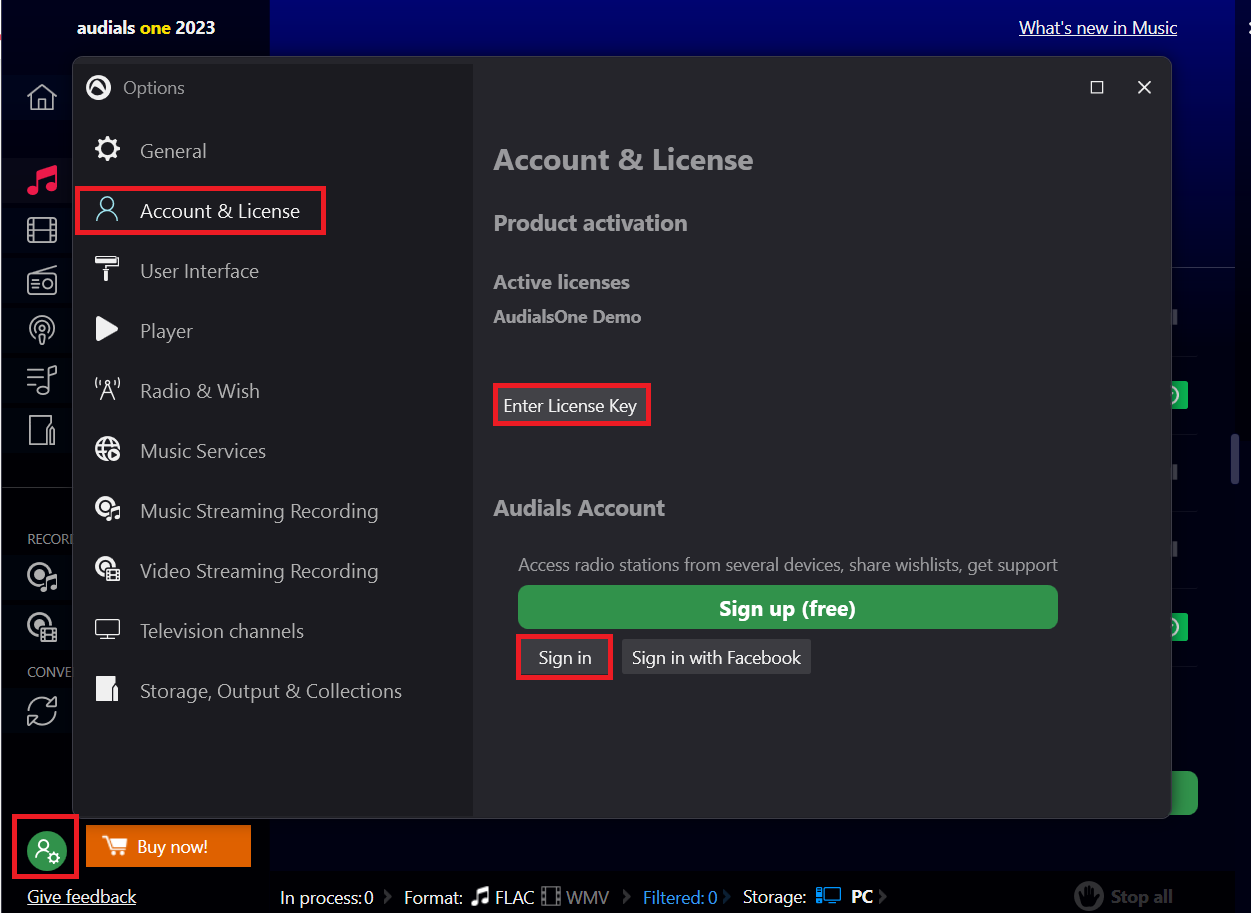The image size is (1251, 913).
Task: Click the Enter License Key button
Action: pyautogui.click(x=571, y=405)
